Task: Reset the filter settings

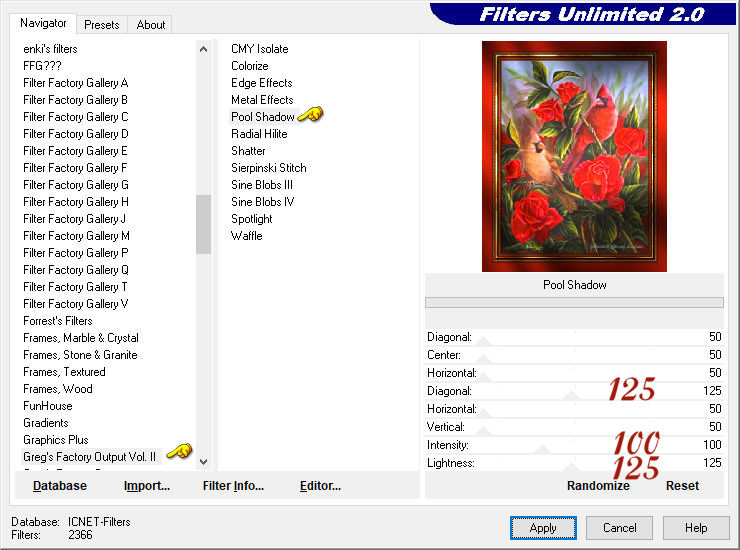Action: tap(682, 486)
